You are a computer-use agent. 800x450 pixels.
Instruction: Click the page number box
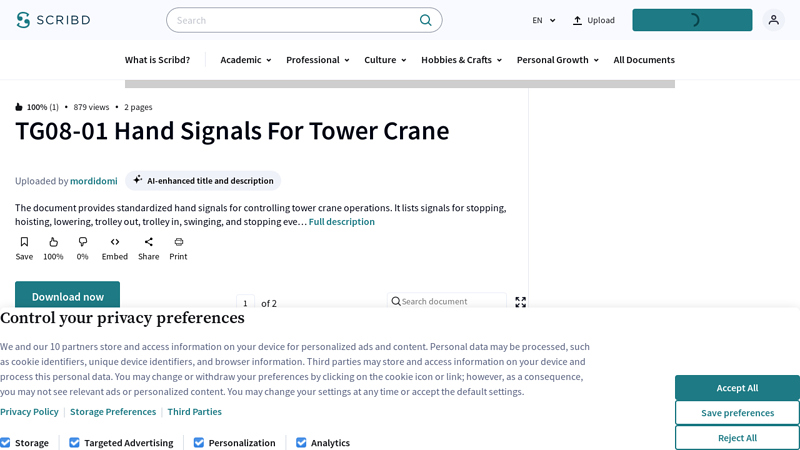(x=245, y=303)
